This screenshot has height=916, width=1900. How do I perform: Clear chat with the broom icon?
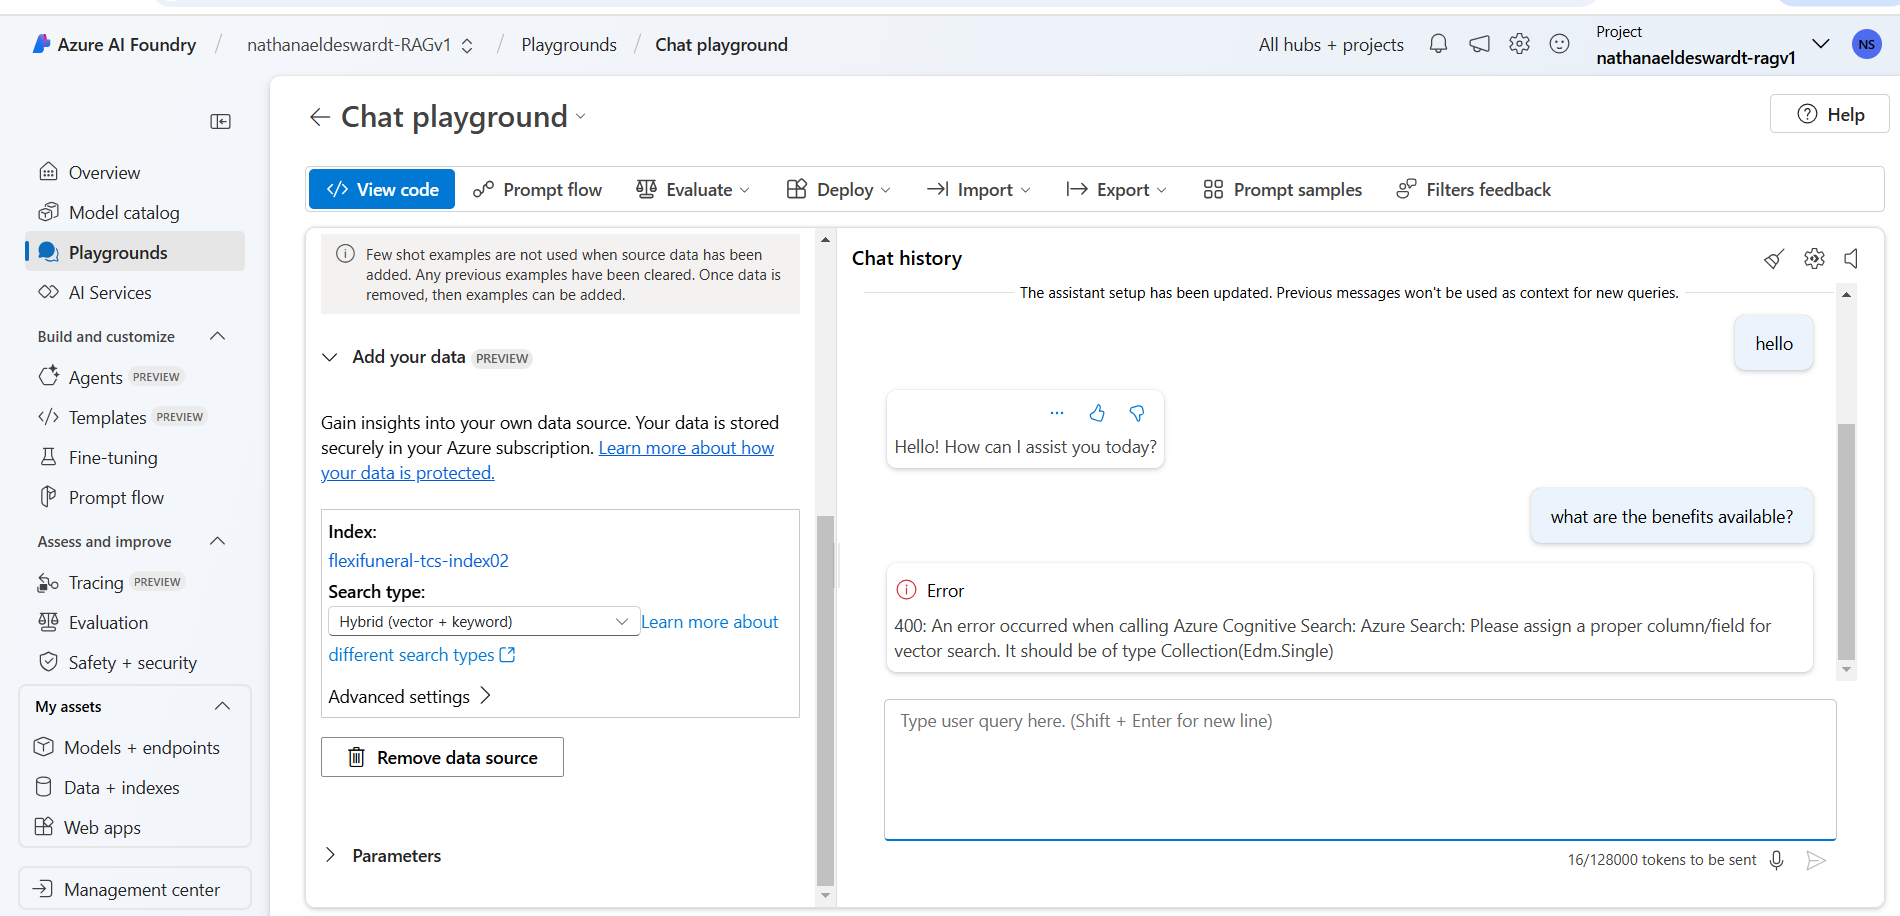tap(1774, 259)
